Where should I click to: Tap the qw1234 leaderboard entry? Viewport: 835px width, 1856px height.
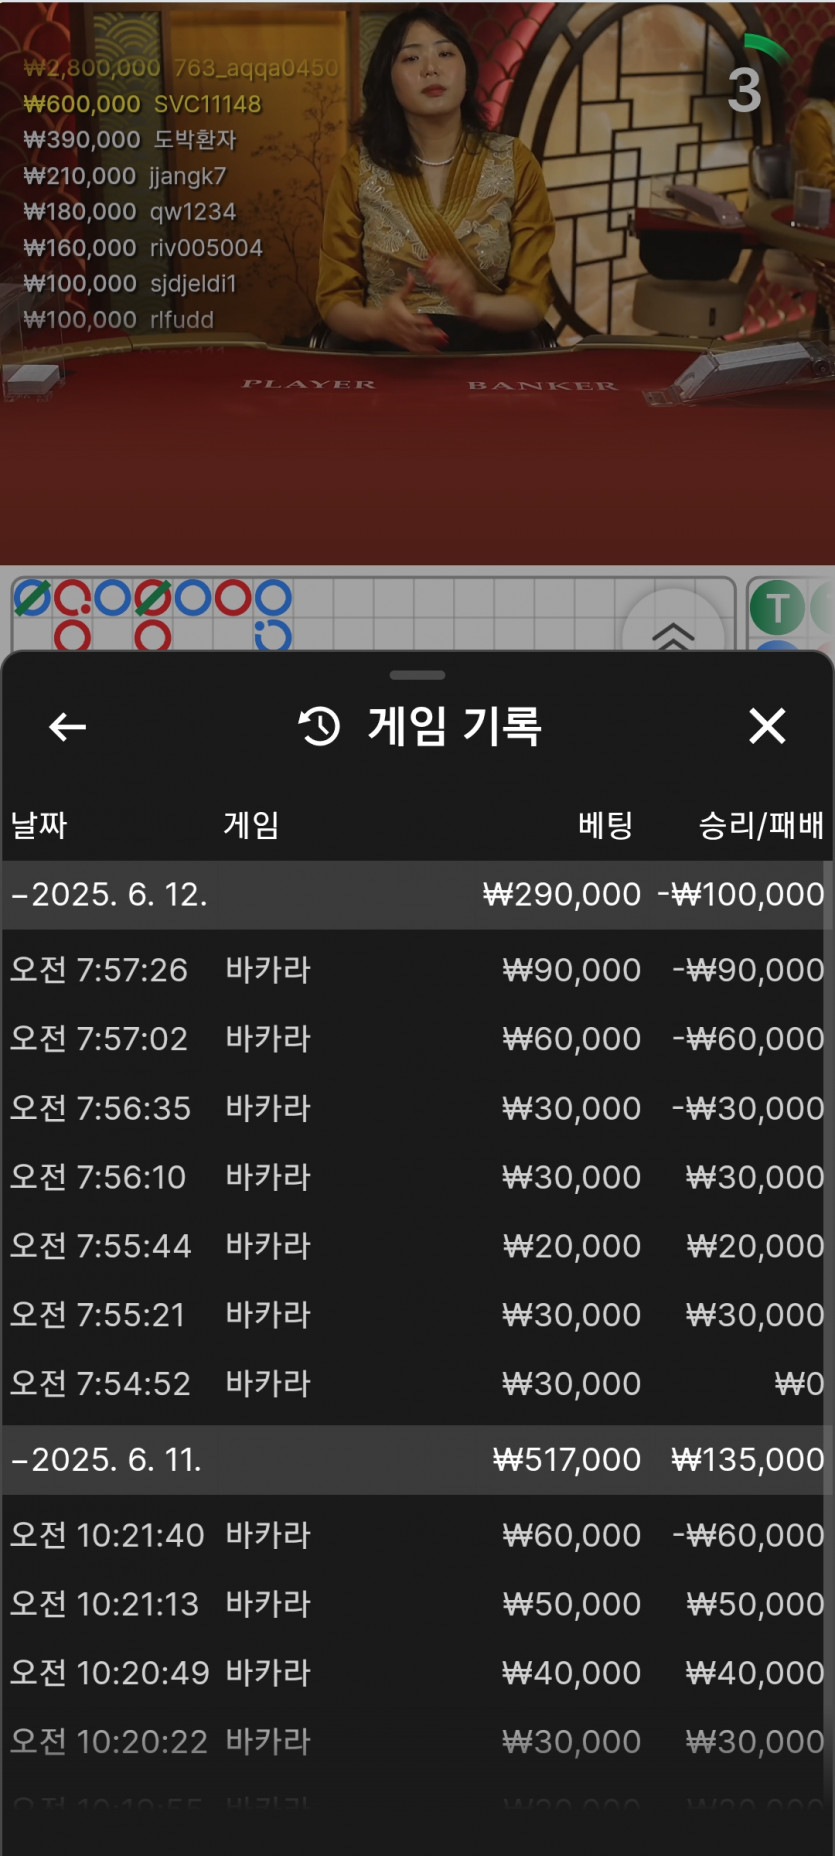[x=130, y=212]
